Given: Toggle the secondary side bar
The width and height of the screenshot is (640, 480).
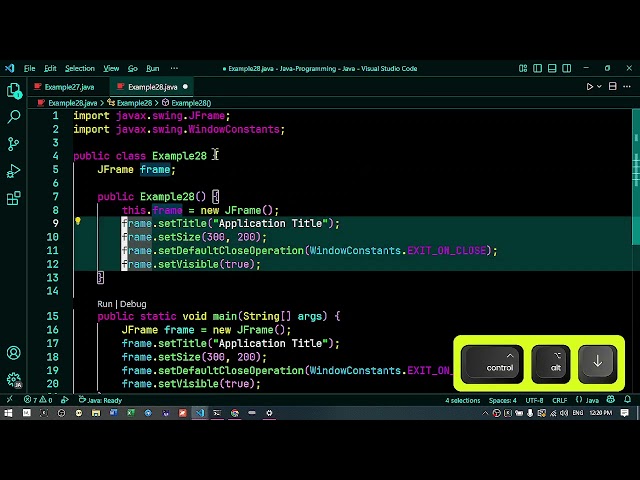Looking at the screenshot, I should (567, 68).
